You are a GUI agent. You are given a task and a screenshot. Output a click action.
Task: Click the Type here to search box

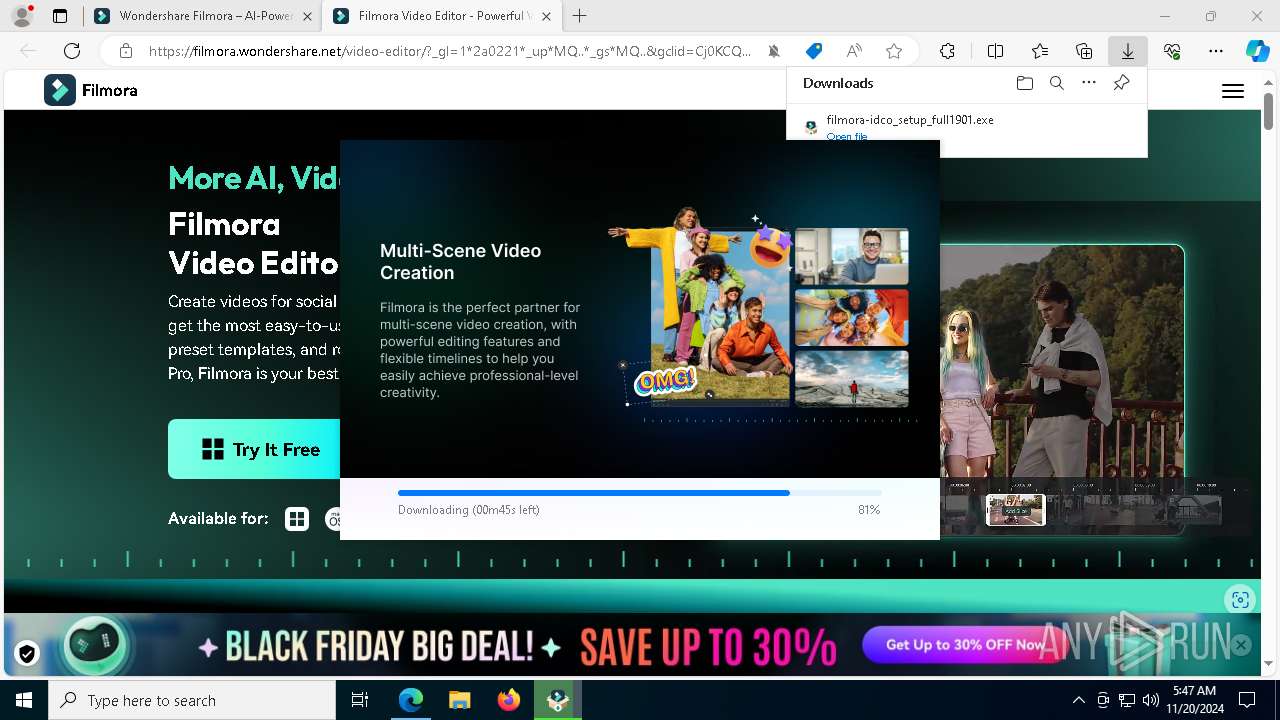pos(192,700)
